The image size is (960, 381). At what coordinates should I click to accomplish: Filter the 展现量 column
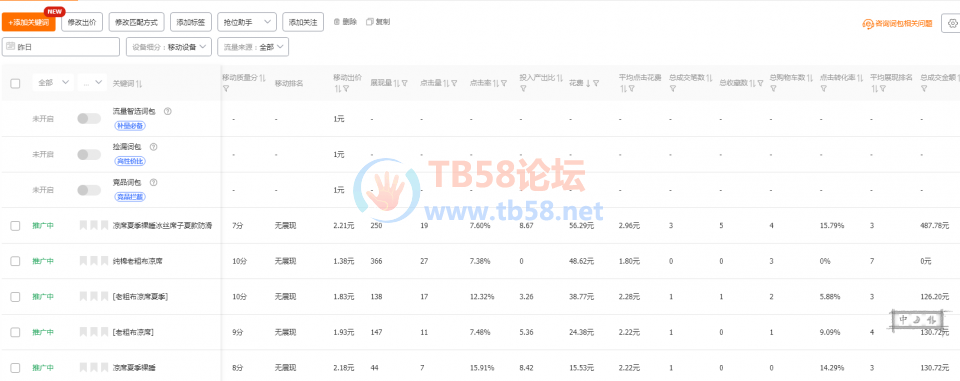405,83
